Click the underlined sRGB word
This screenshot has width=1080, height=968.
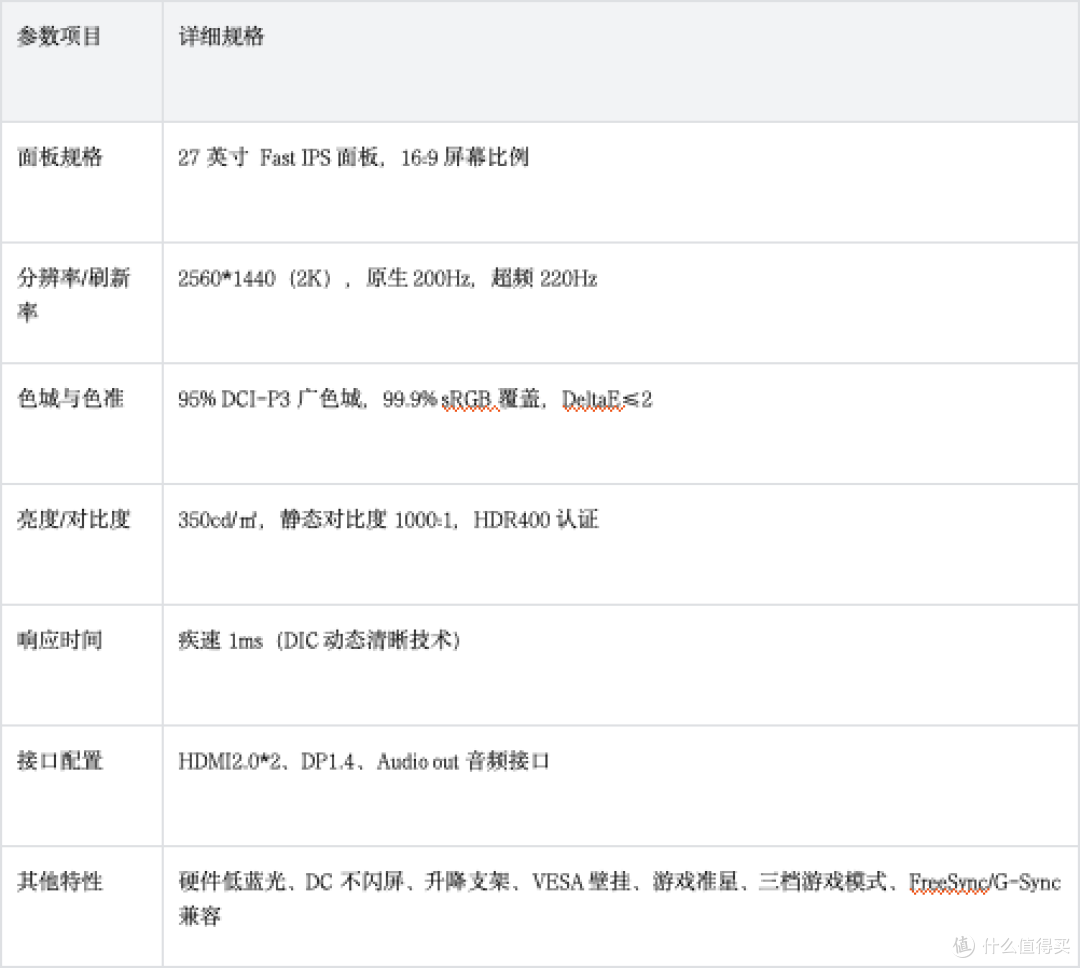(x=467, y=400)
